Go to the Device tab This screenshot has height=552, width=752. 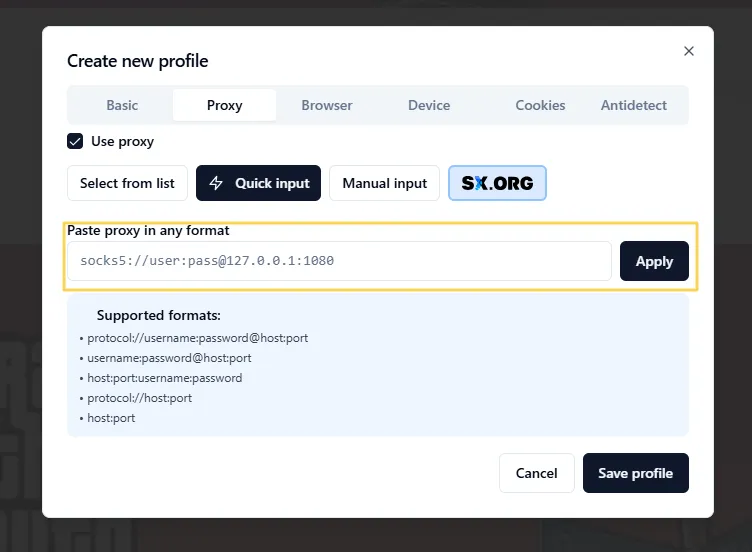click(429, 105)
